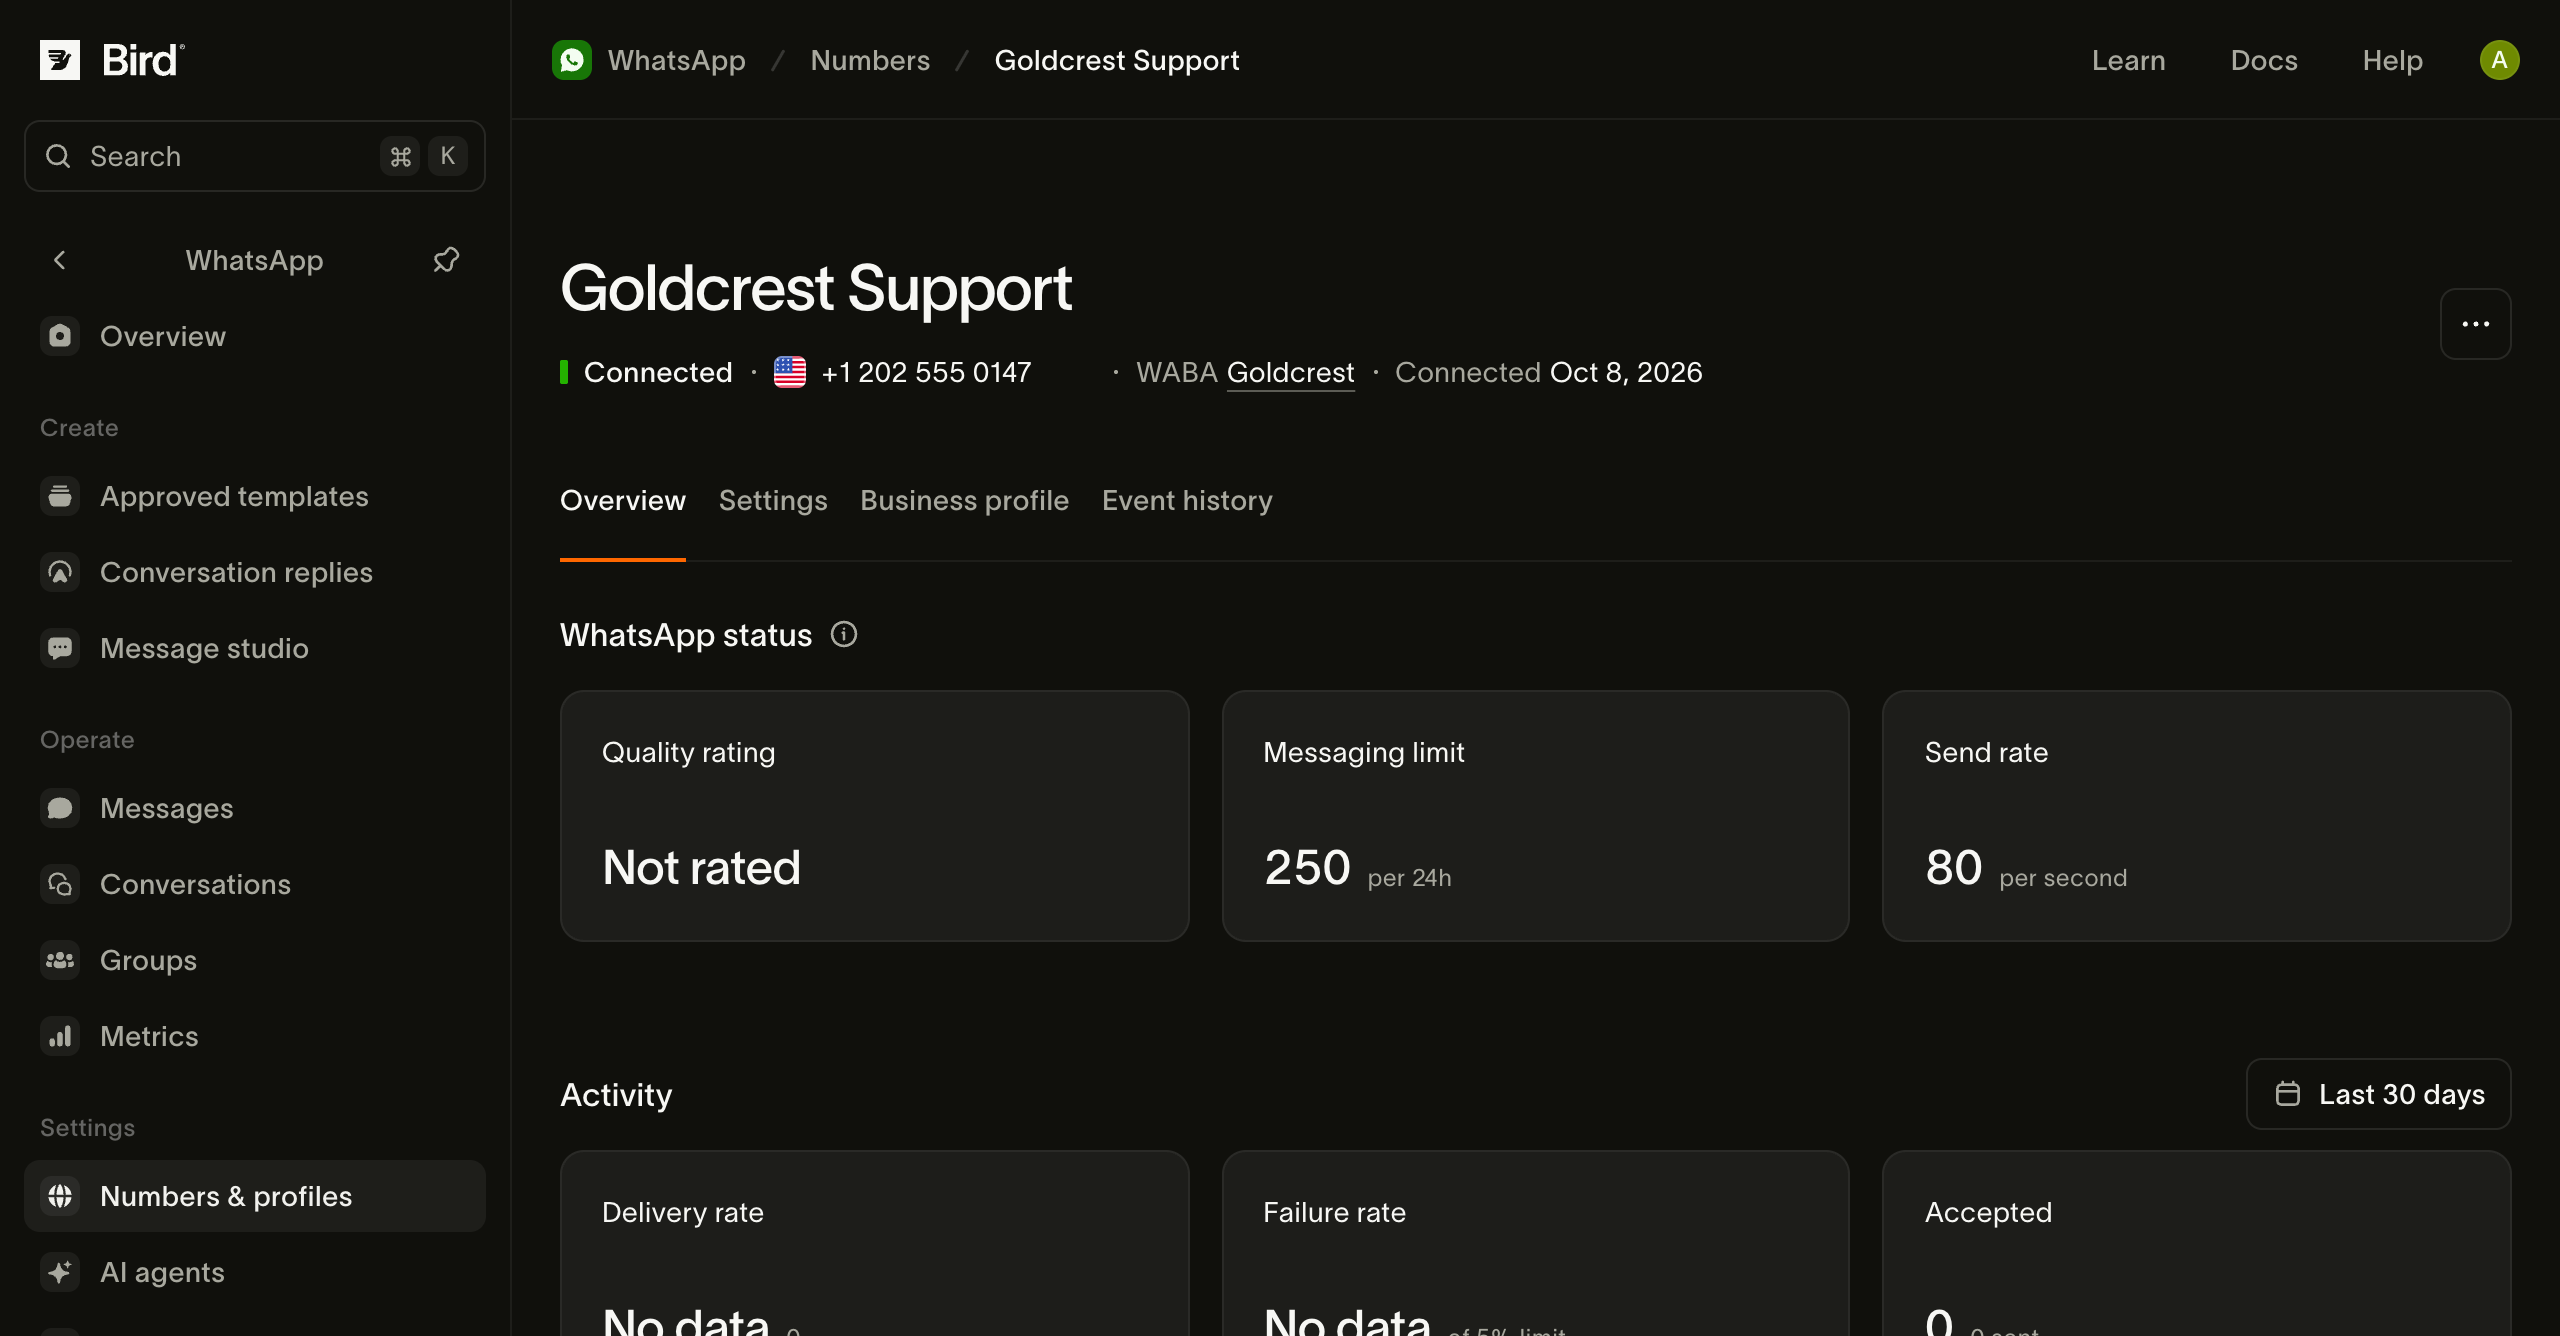Open the three-dot more options menu
This screenshot has width=2560, height=1336.
tap(2476, 324)
